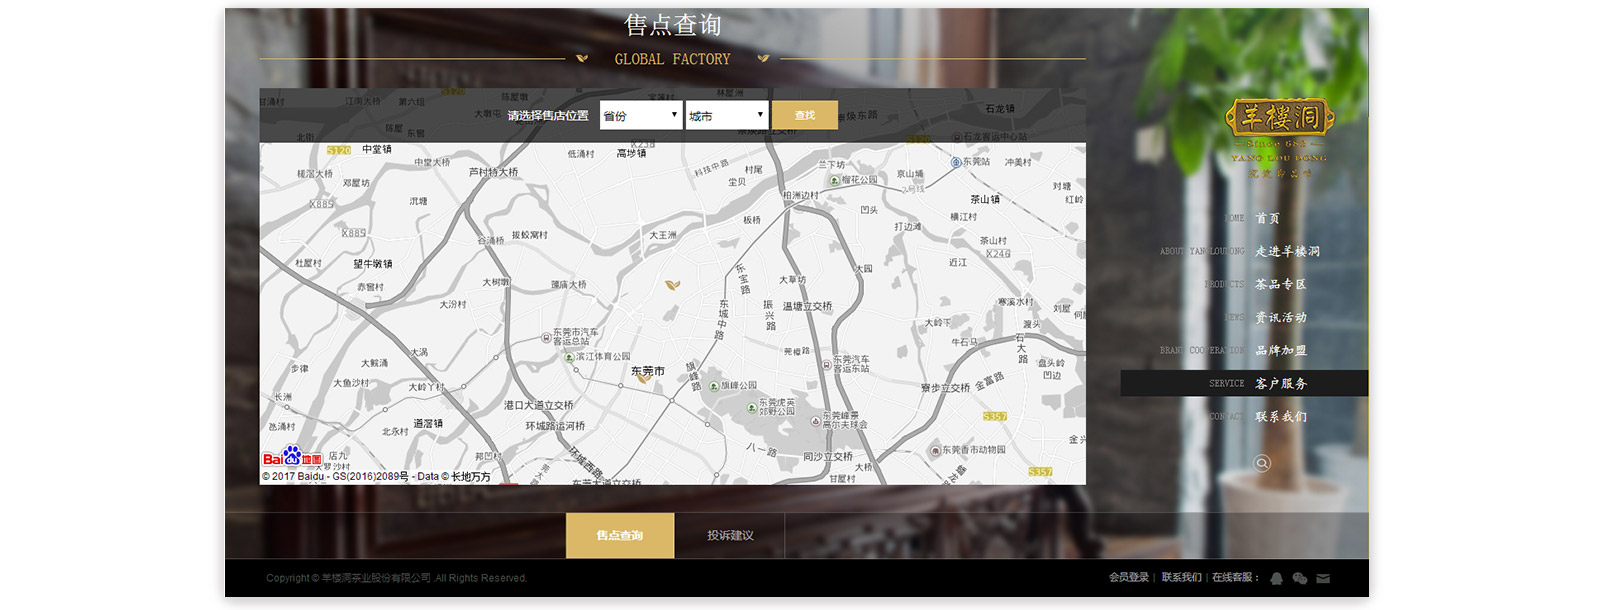Viewport: 1600px width, 610px height.
Task: Click the QQ customer service icon
Action: coord(1277,578)
